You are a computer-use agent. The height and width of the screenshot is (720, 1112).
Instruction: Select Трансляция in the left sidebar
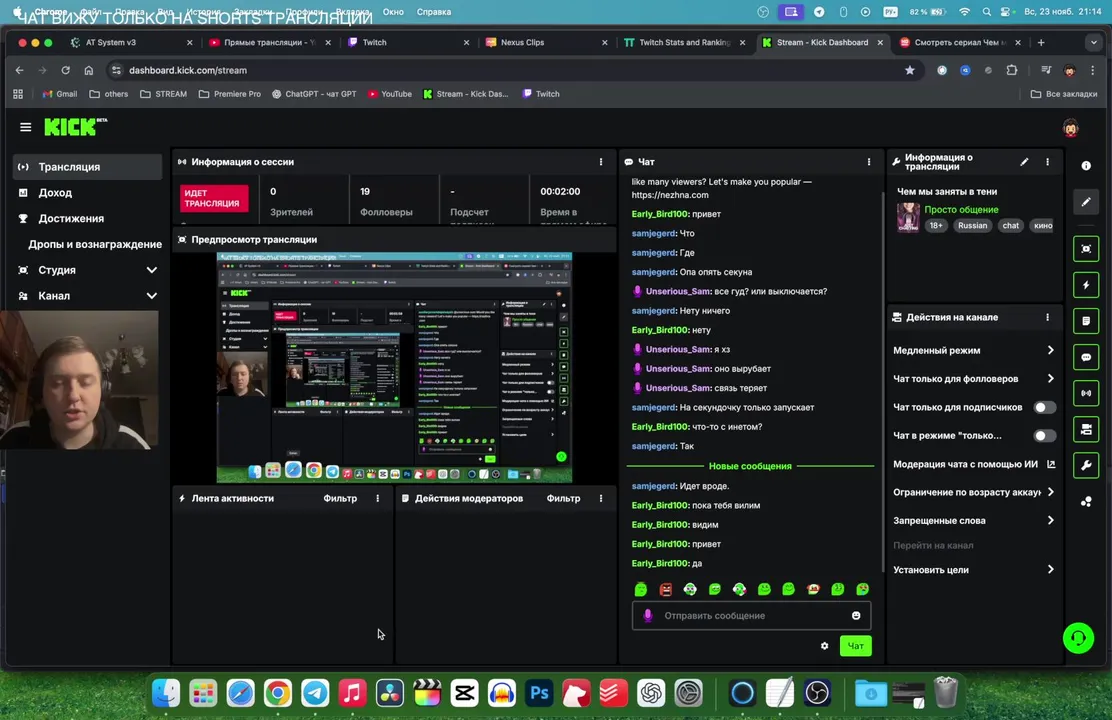coord(87,167)
